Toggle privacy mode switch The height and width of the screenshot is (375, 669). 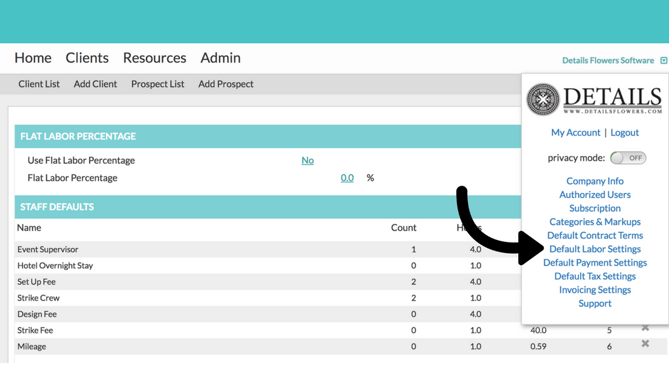point(628,158)
